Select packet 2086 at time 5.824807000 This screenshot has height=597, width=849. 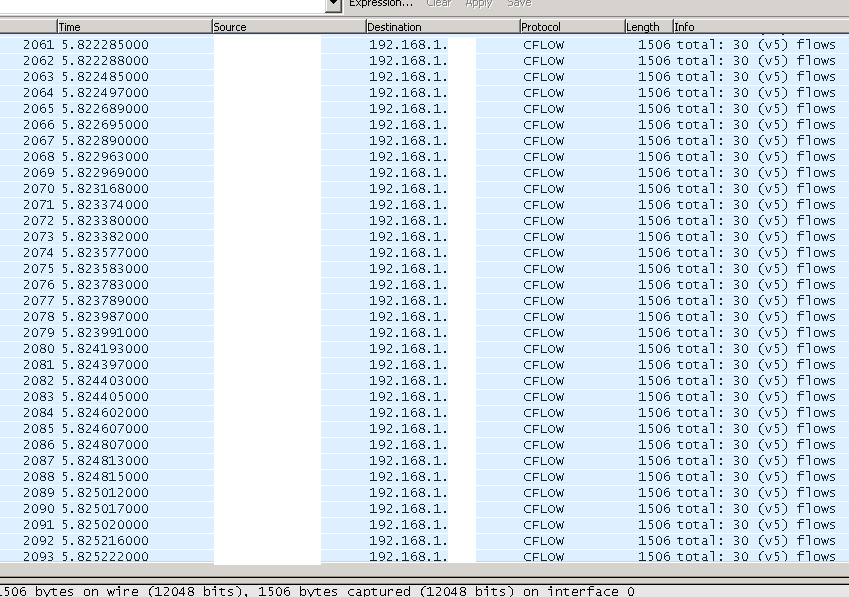[424, 444]
